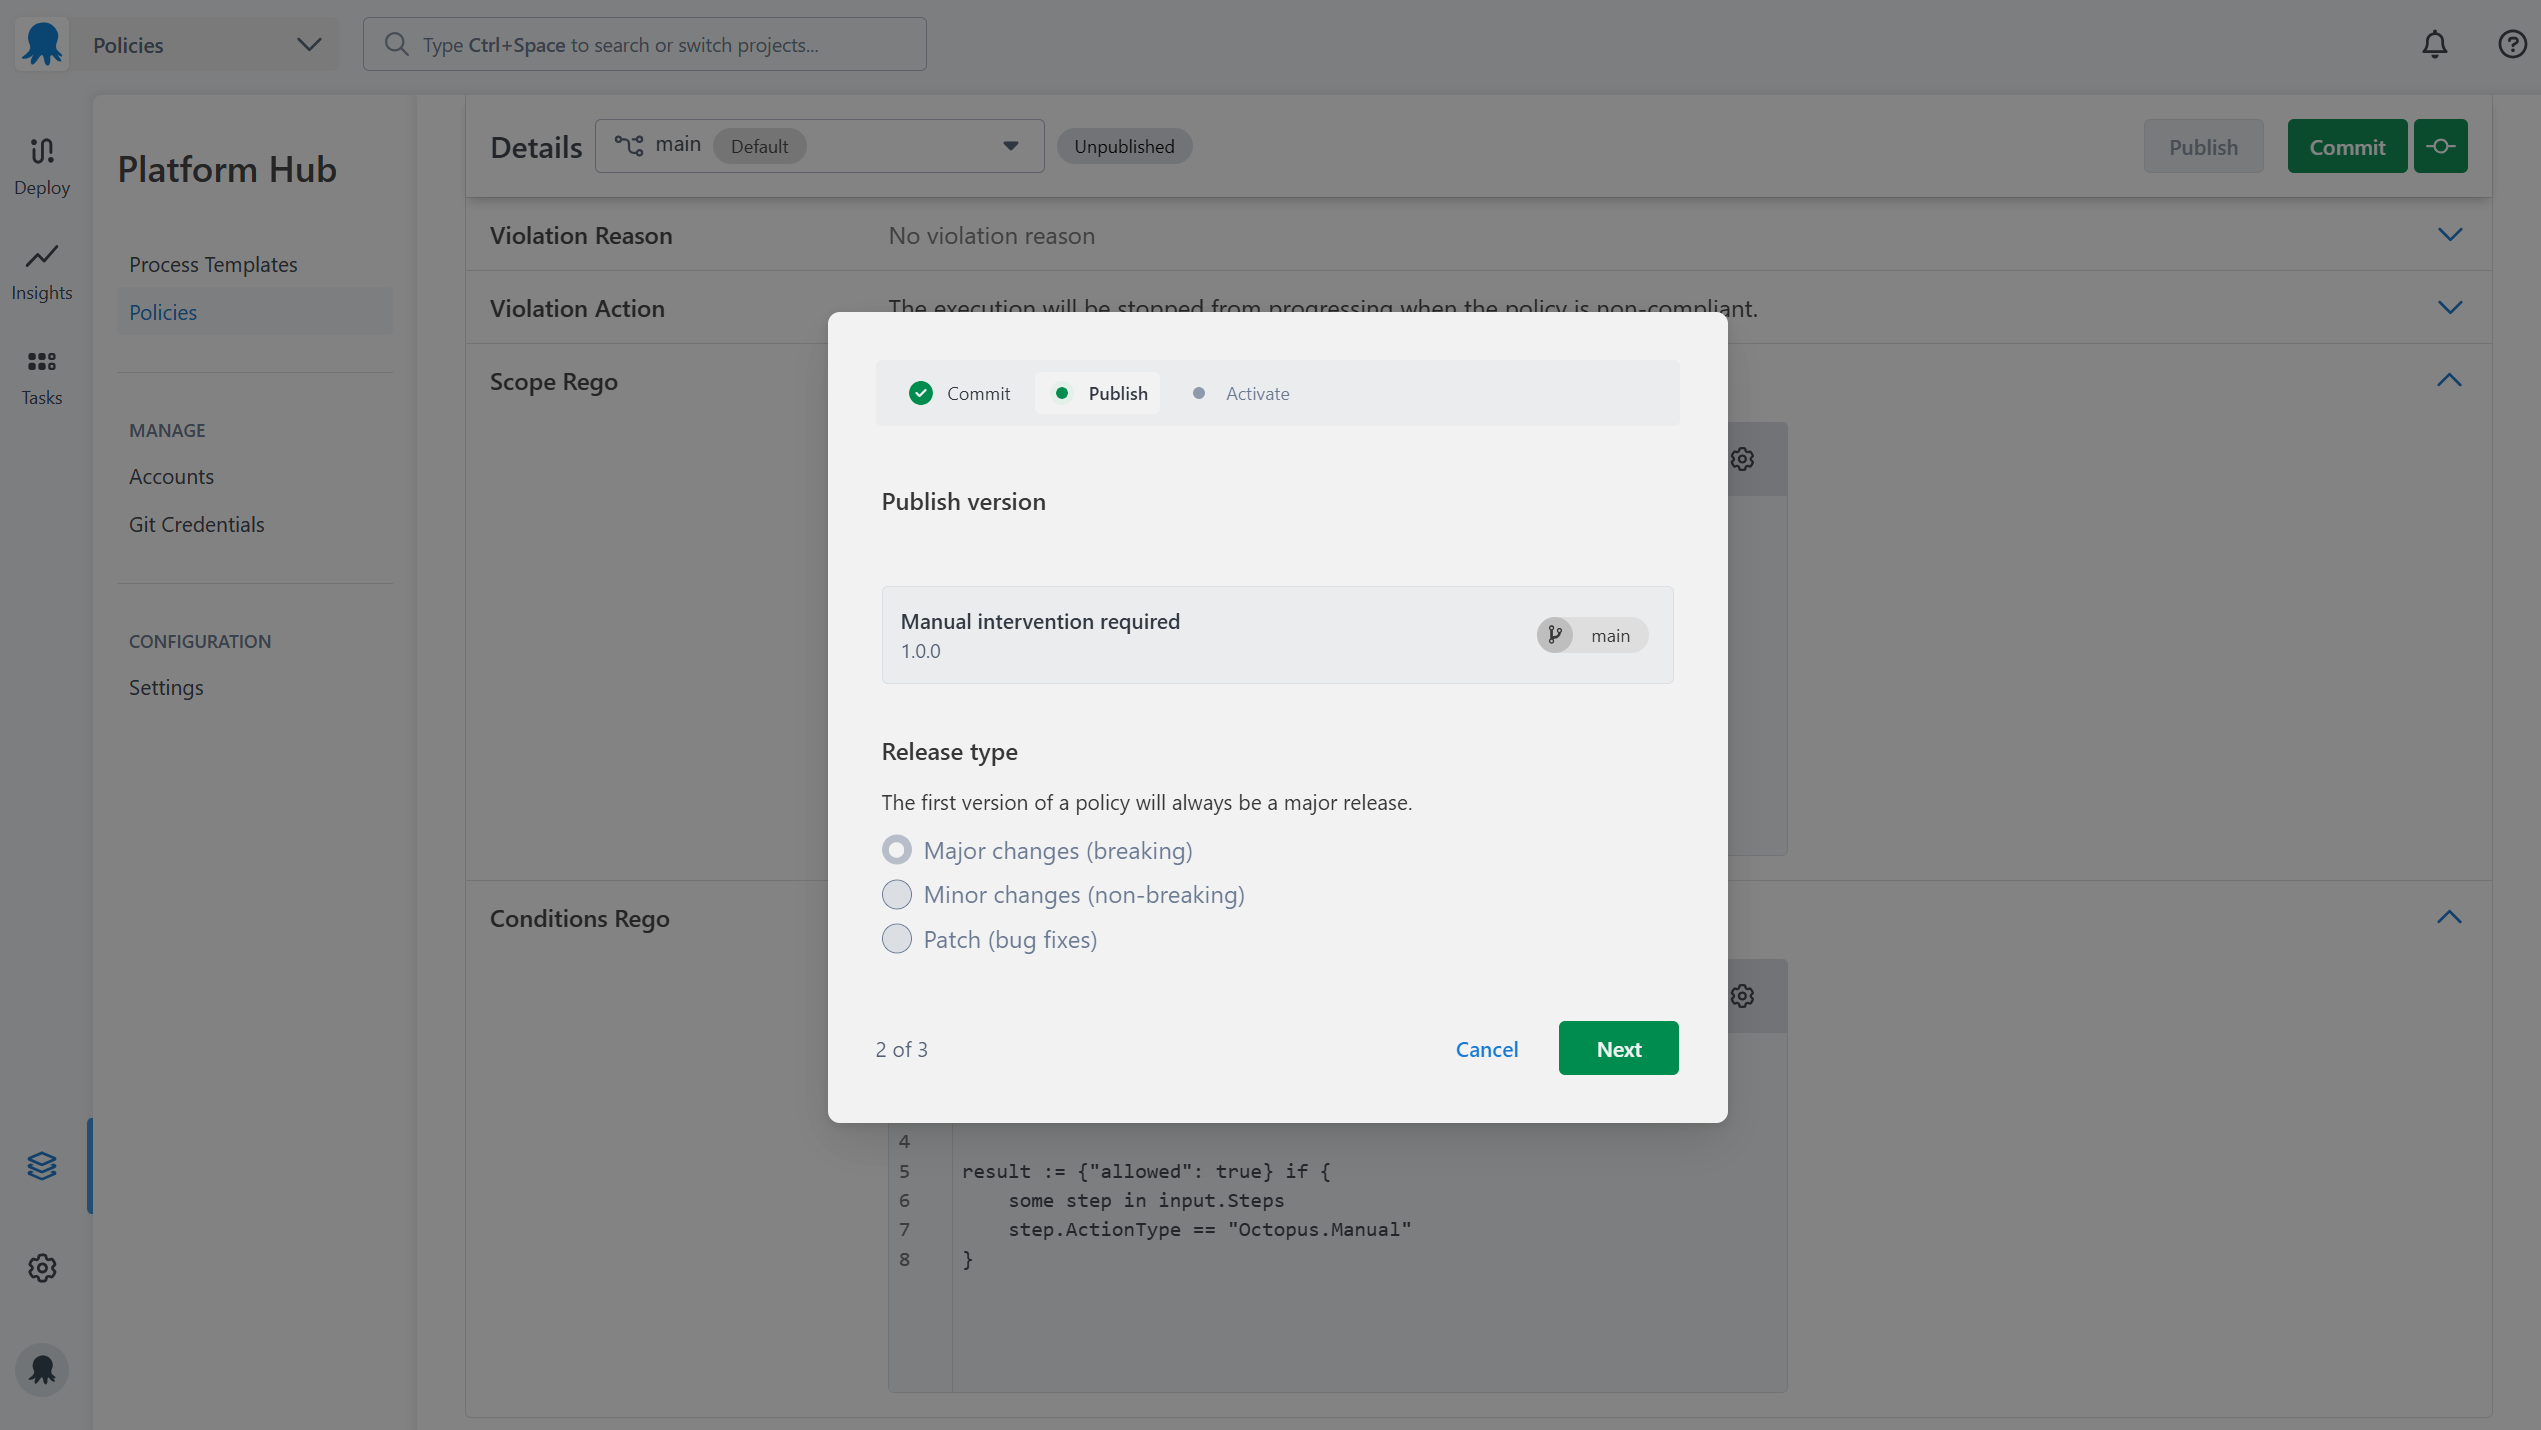Open the Octopus profile avatar bottom left
Viewport: 2541px width, 1430px height.
pos(41,1370)
